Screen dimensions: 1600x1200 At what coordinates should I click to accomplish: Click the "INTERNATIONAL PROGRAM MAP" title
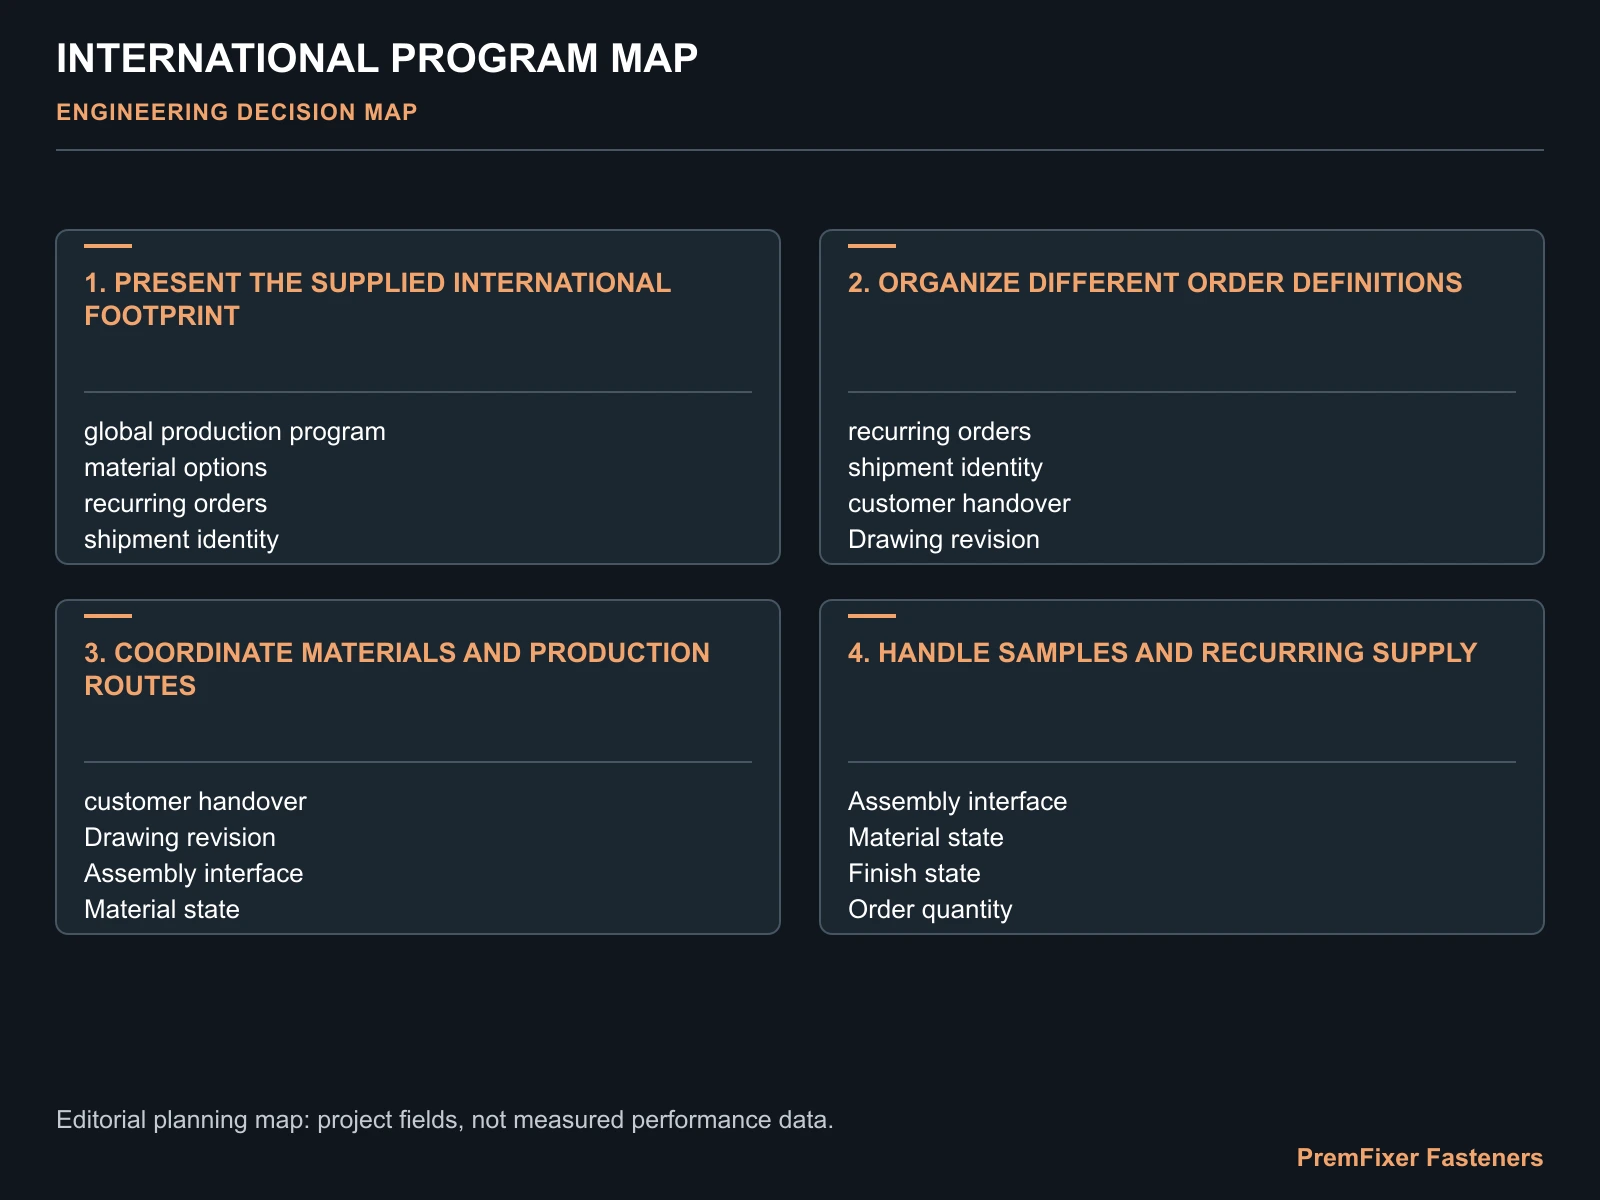377,58
